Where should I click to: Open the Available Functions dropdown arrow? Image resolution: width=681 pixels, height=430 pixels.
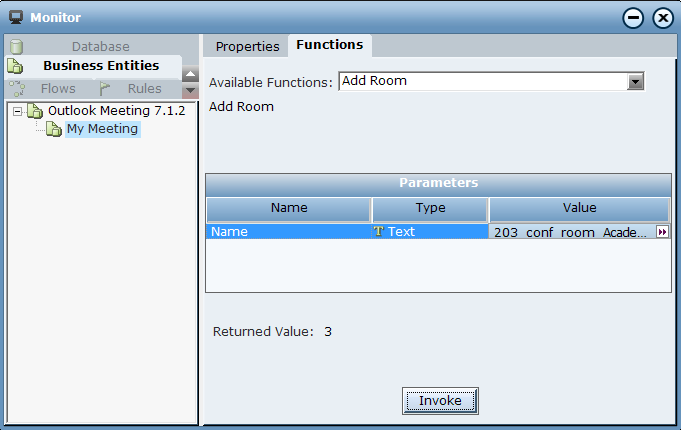pos(635,81)
